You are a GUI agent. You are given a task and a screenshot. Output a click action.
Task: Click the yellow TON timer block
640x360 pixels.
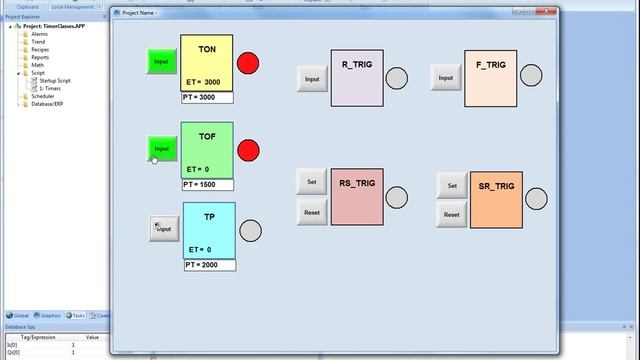207,63
